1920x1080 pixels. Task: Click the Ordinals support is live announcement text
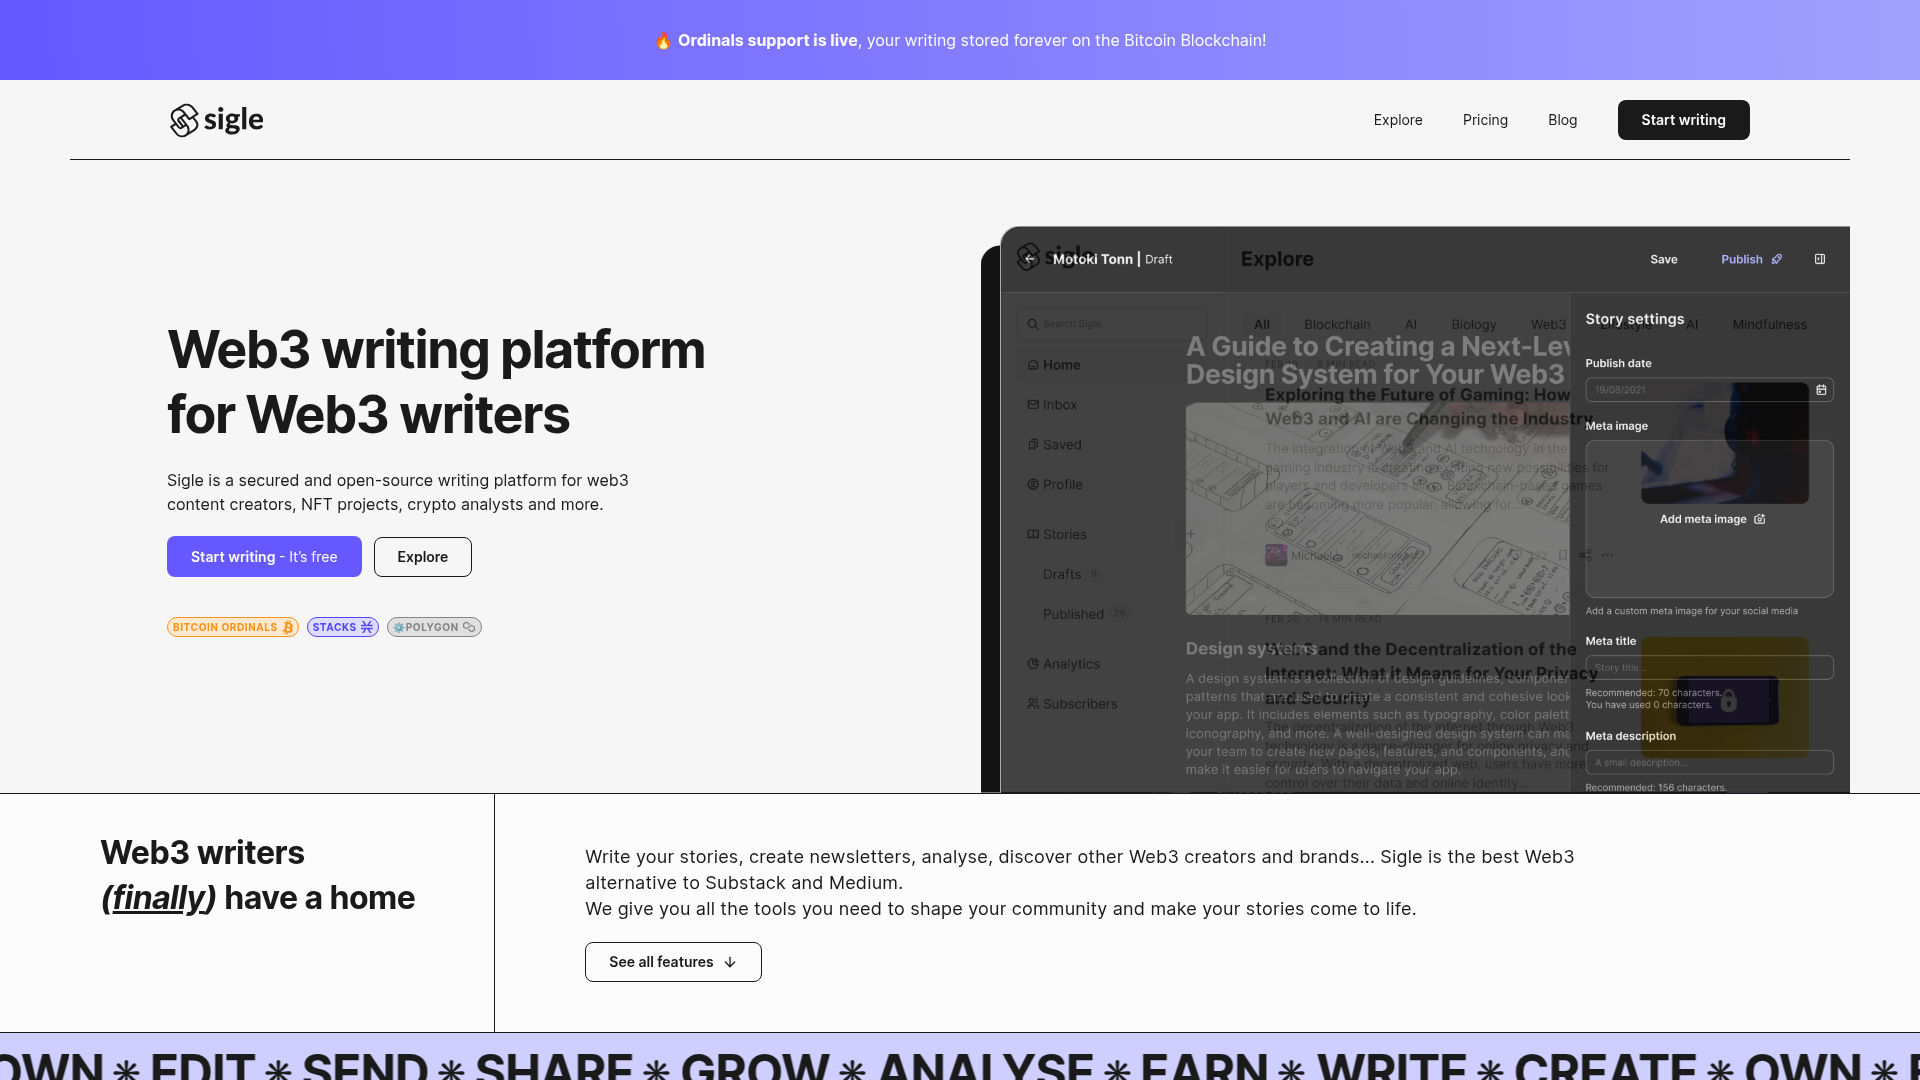click(768, 40)
